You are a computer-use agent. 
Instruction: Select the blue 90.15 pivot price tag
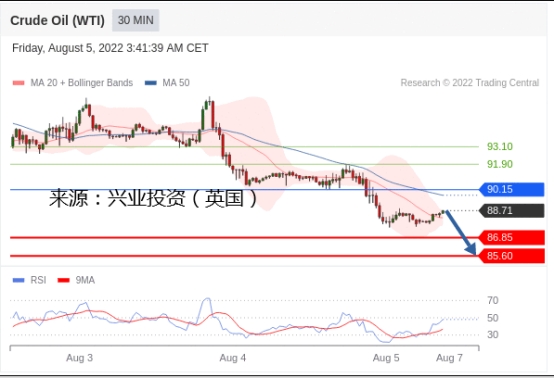[x=512, y=189]
